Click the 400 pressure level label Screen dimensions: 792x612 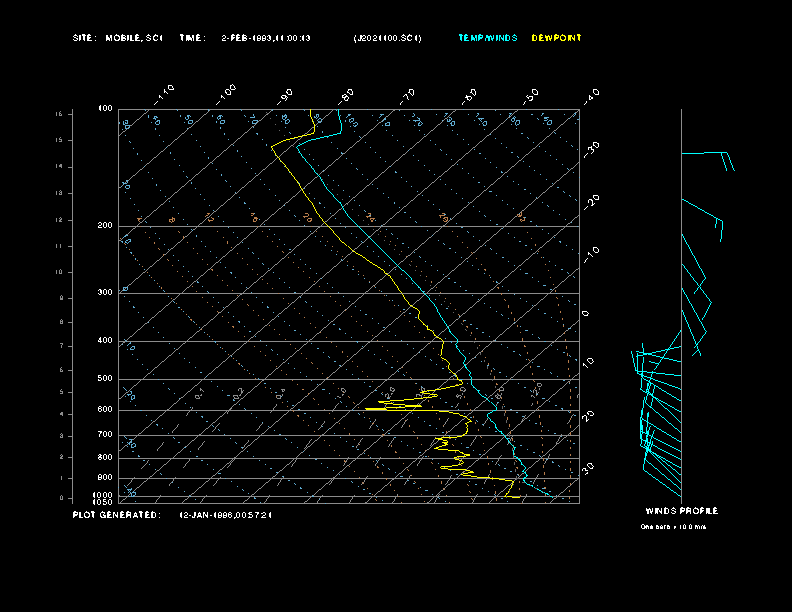point(105,341)
